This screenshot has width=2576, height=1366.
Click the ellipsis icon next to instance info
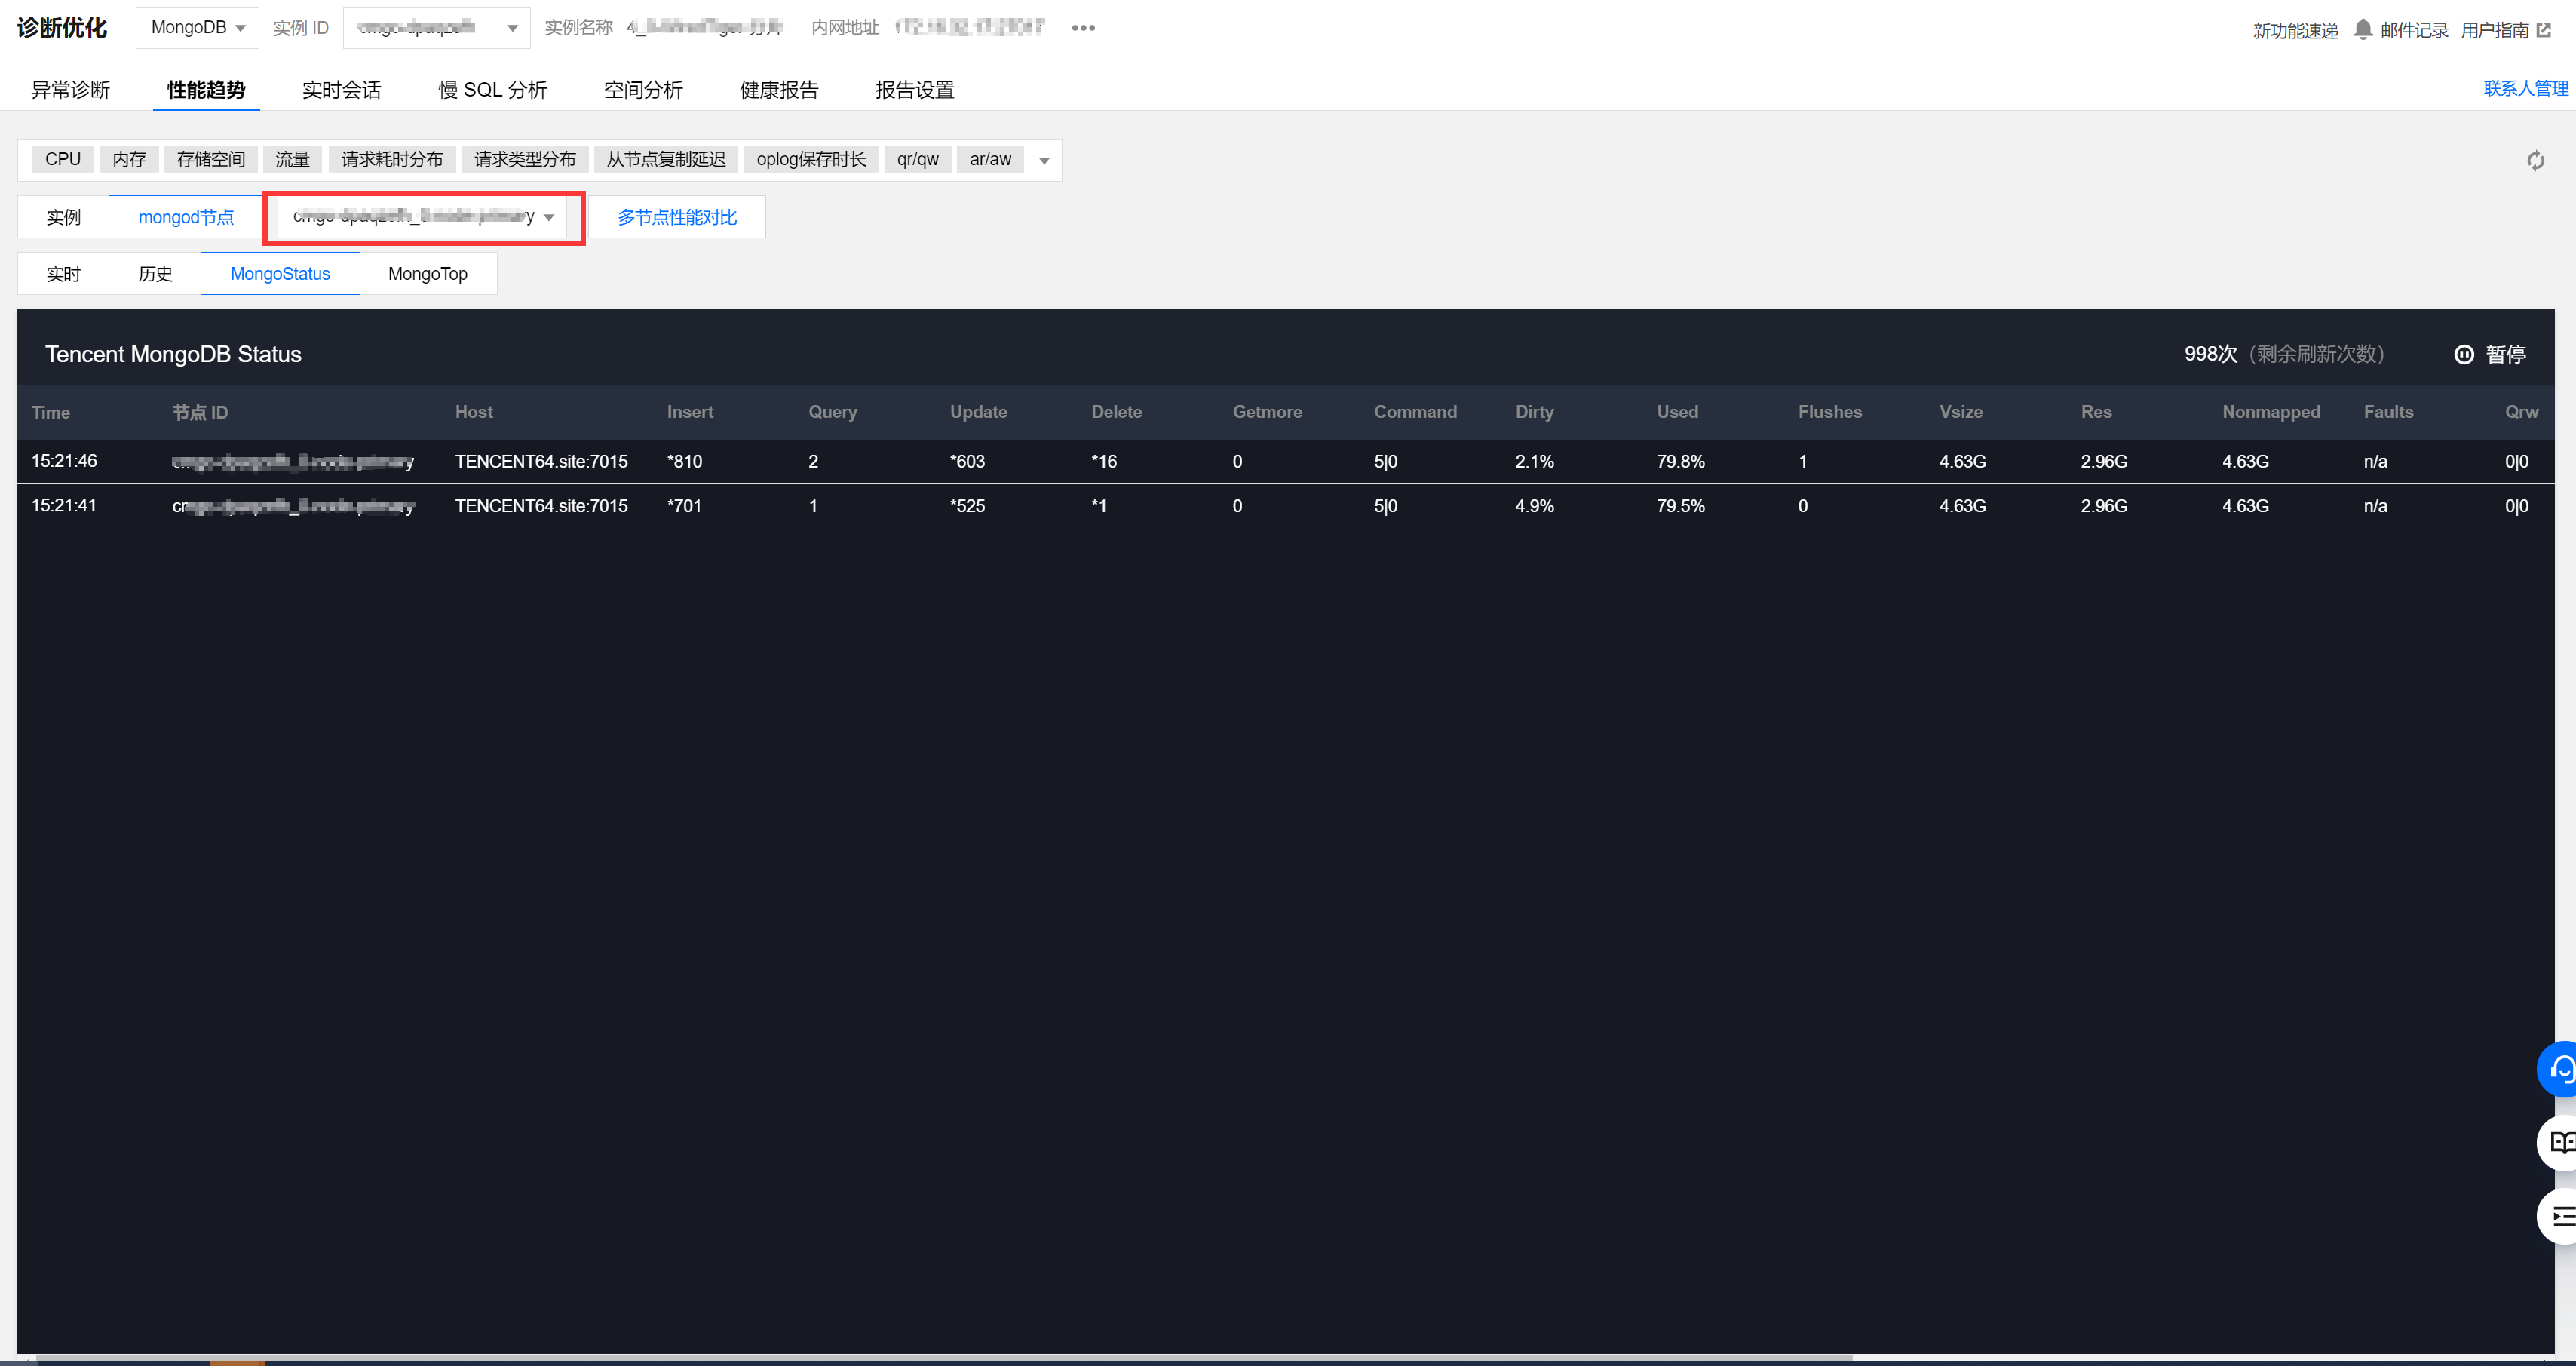pos(1082,27)
